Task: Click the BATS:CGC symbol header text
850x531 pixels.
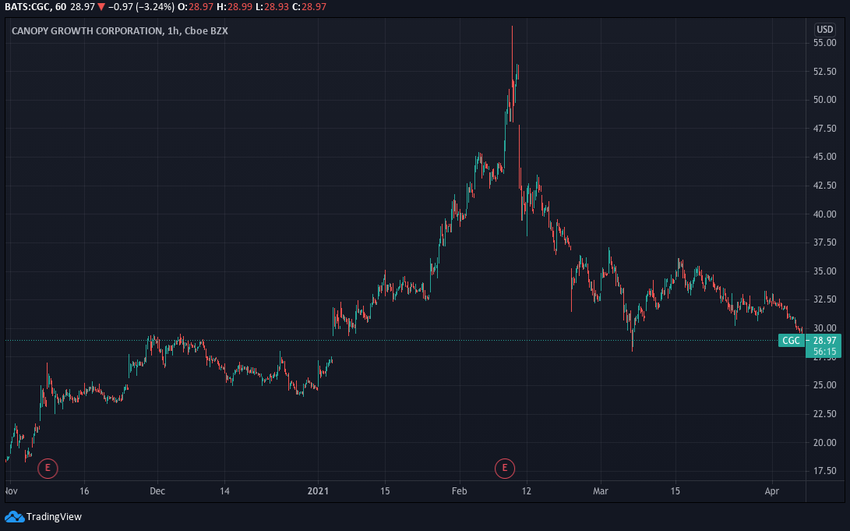Action: coord(28,7)
